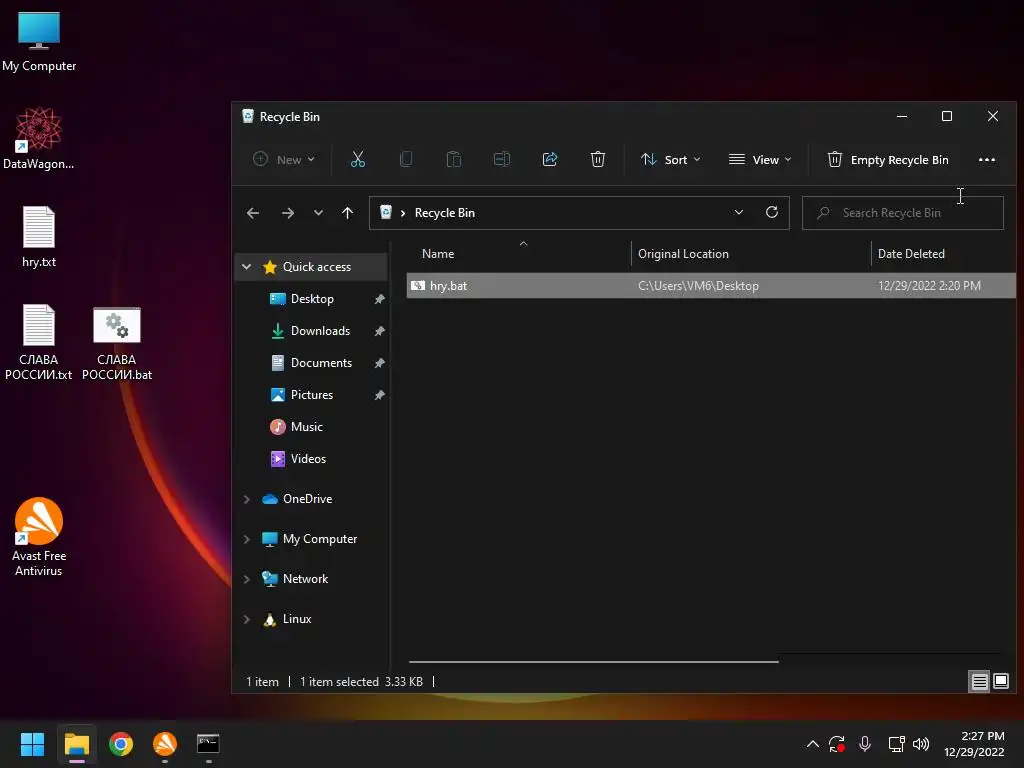Click the horizontal scrollbar in file list
Viewport: 1024px width, 768px height.
coord(593,662)
